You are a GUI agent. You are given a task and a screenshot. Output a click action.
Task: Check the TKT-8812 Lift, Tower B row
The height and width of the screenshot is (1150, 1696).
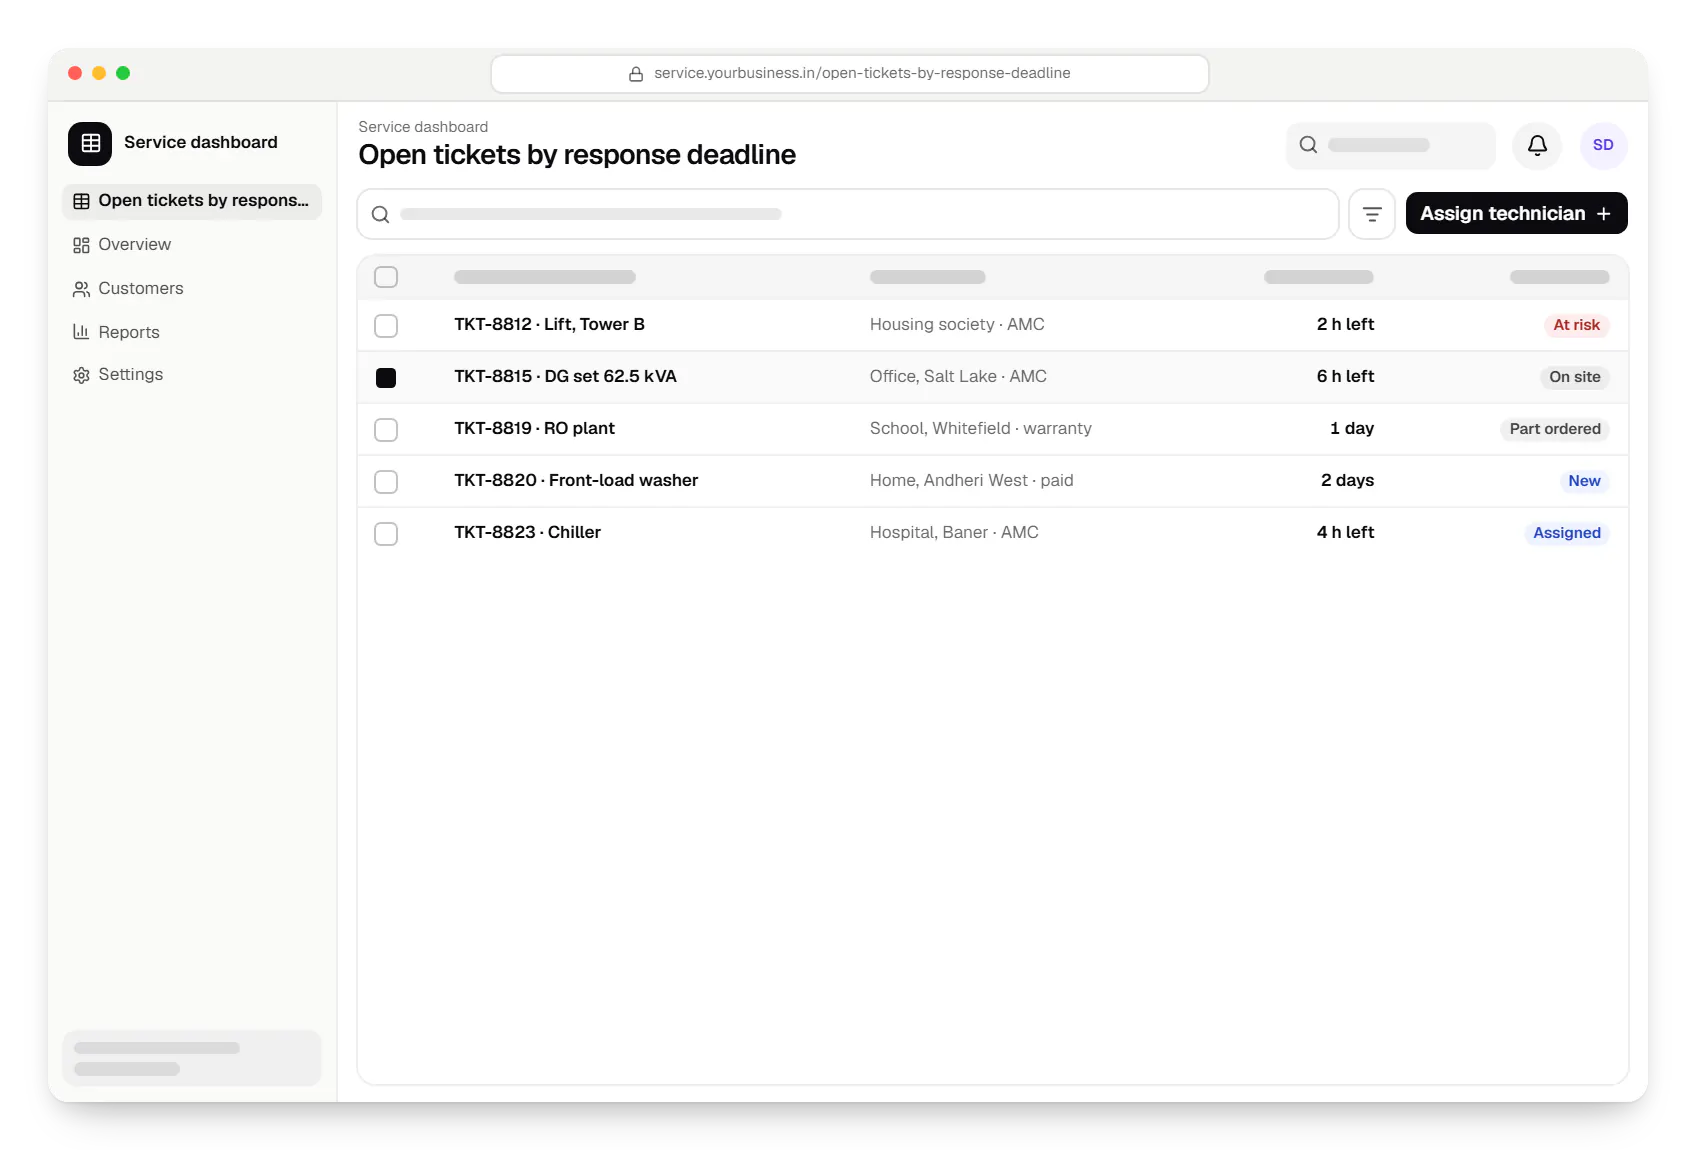pos(386,326)
